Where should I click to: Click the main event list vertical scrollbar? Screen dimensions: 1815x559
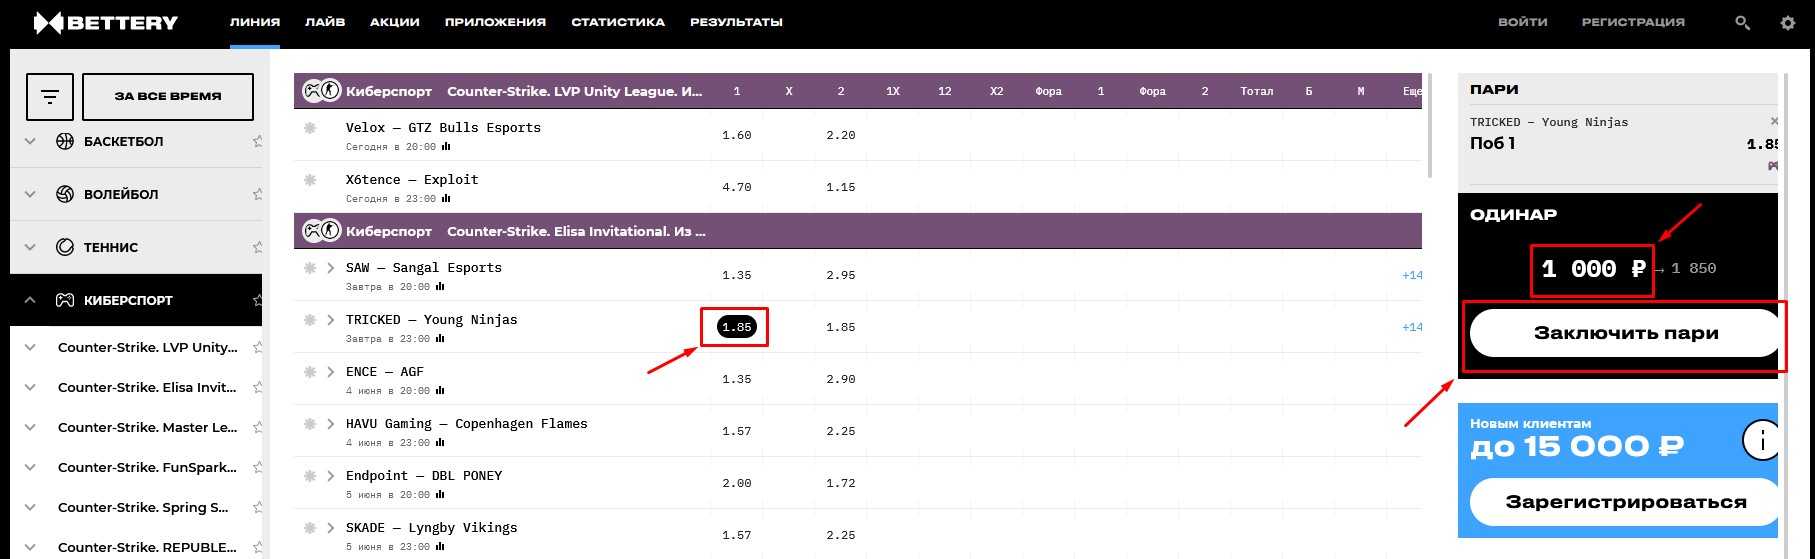pos(1430,125)
